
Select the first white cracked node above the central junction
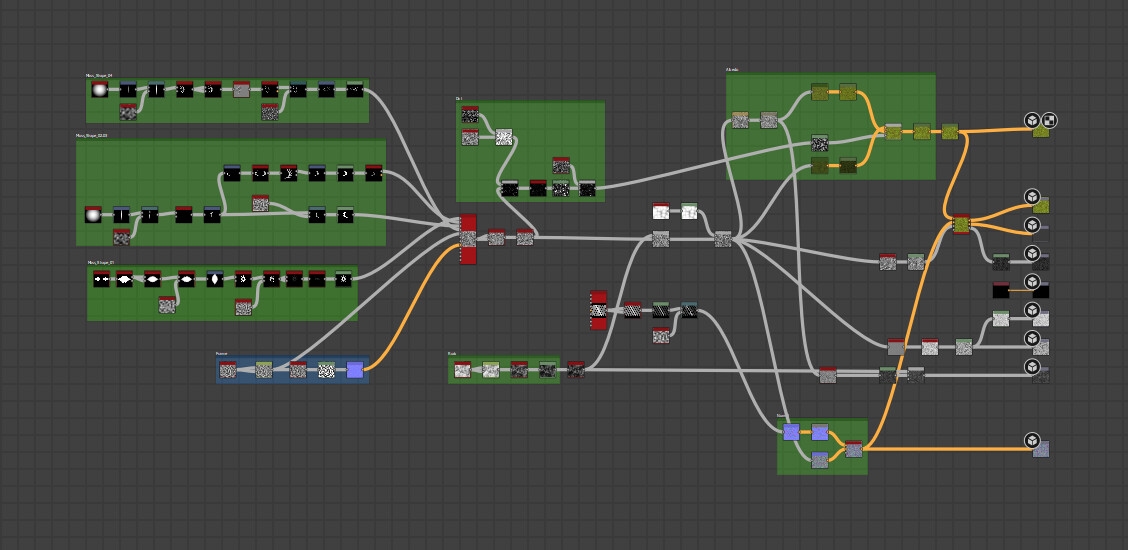(x=661, y=211)
